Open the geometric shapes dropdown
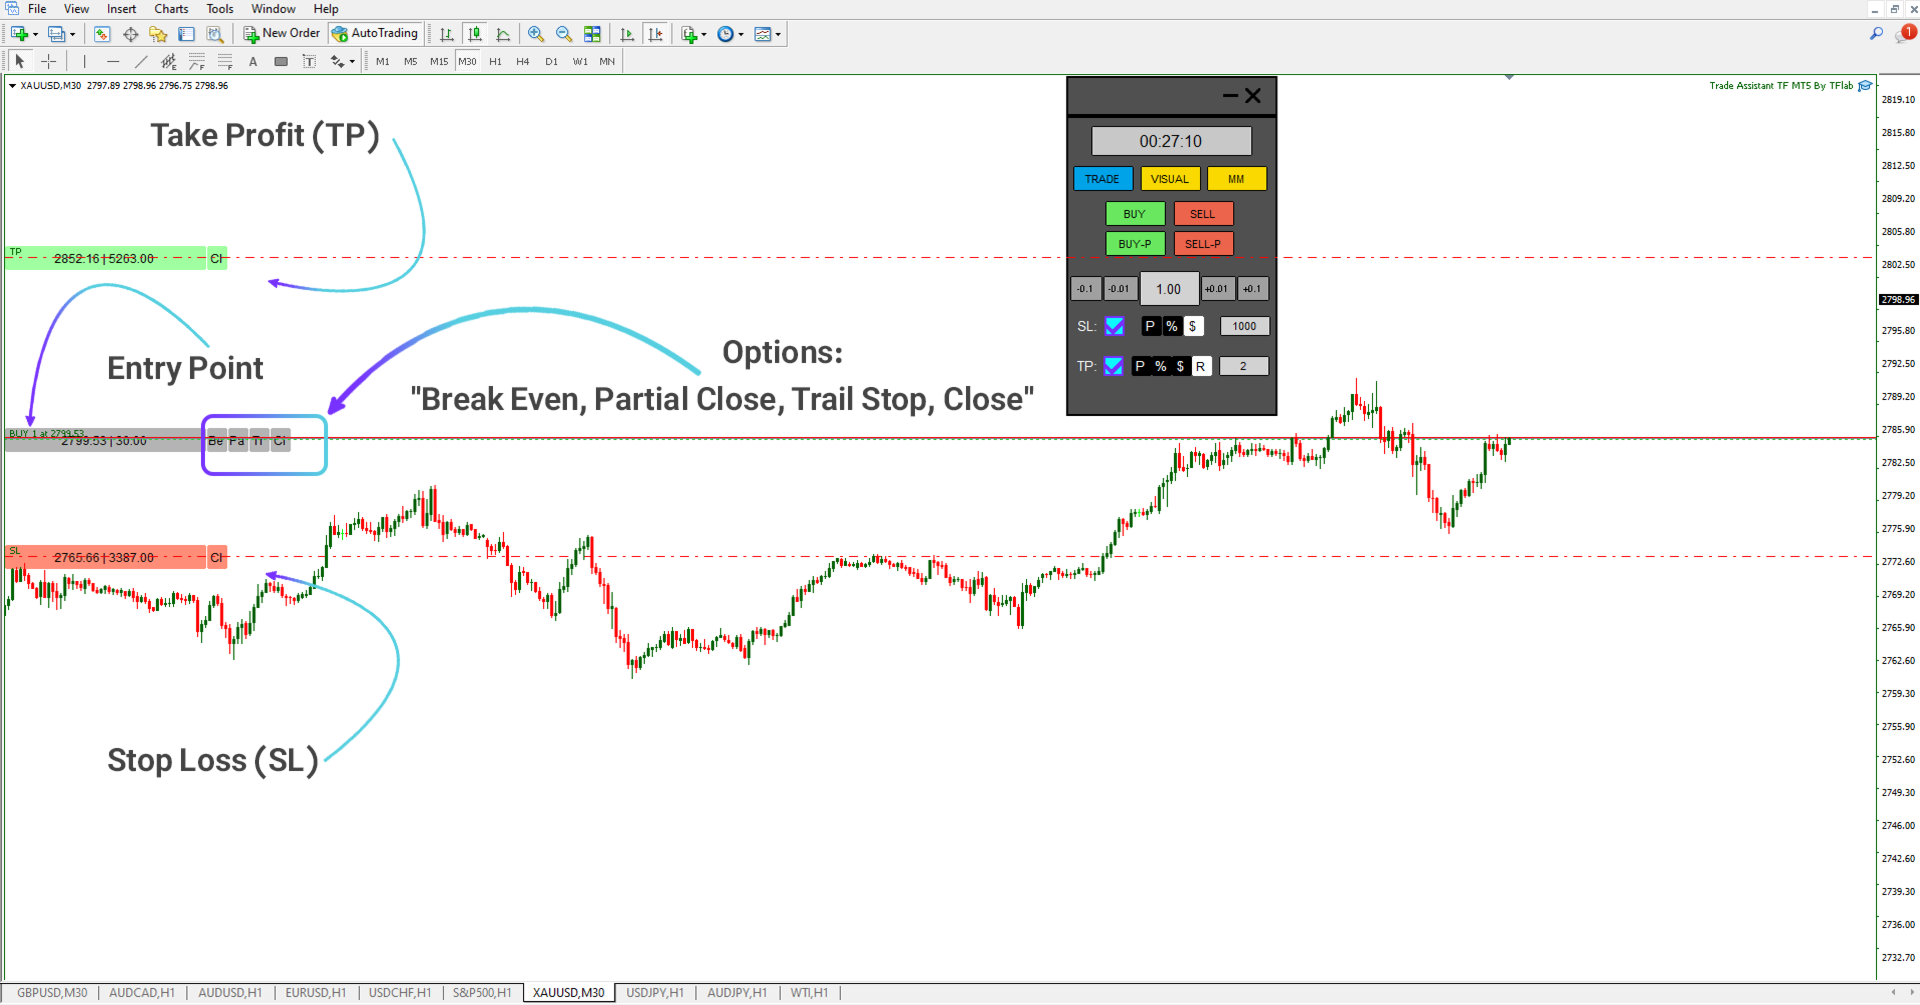Screen dimensions: 1920x1005 [x=342, y=61]
